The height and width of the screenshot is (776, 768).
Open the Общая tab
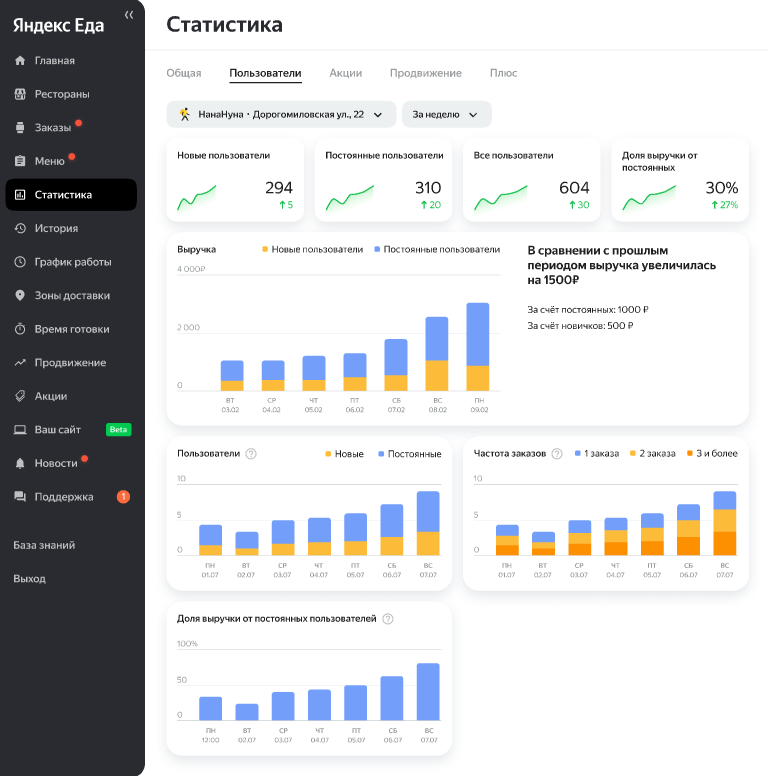(x=184, y=73)
